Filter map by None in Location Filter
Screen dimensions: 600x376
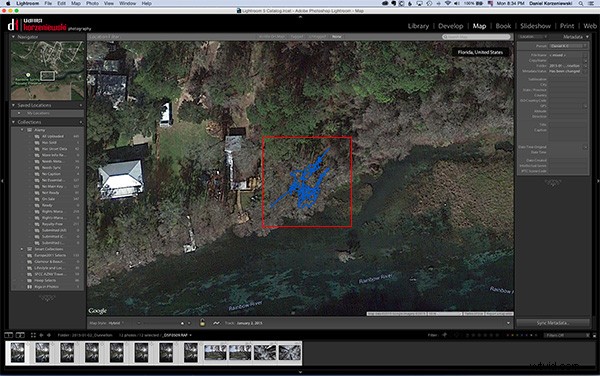336,37
